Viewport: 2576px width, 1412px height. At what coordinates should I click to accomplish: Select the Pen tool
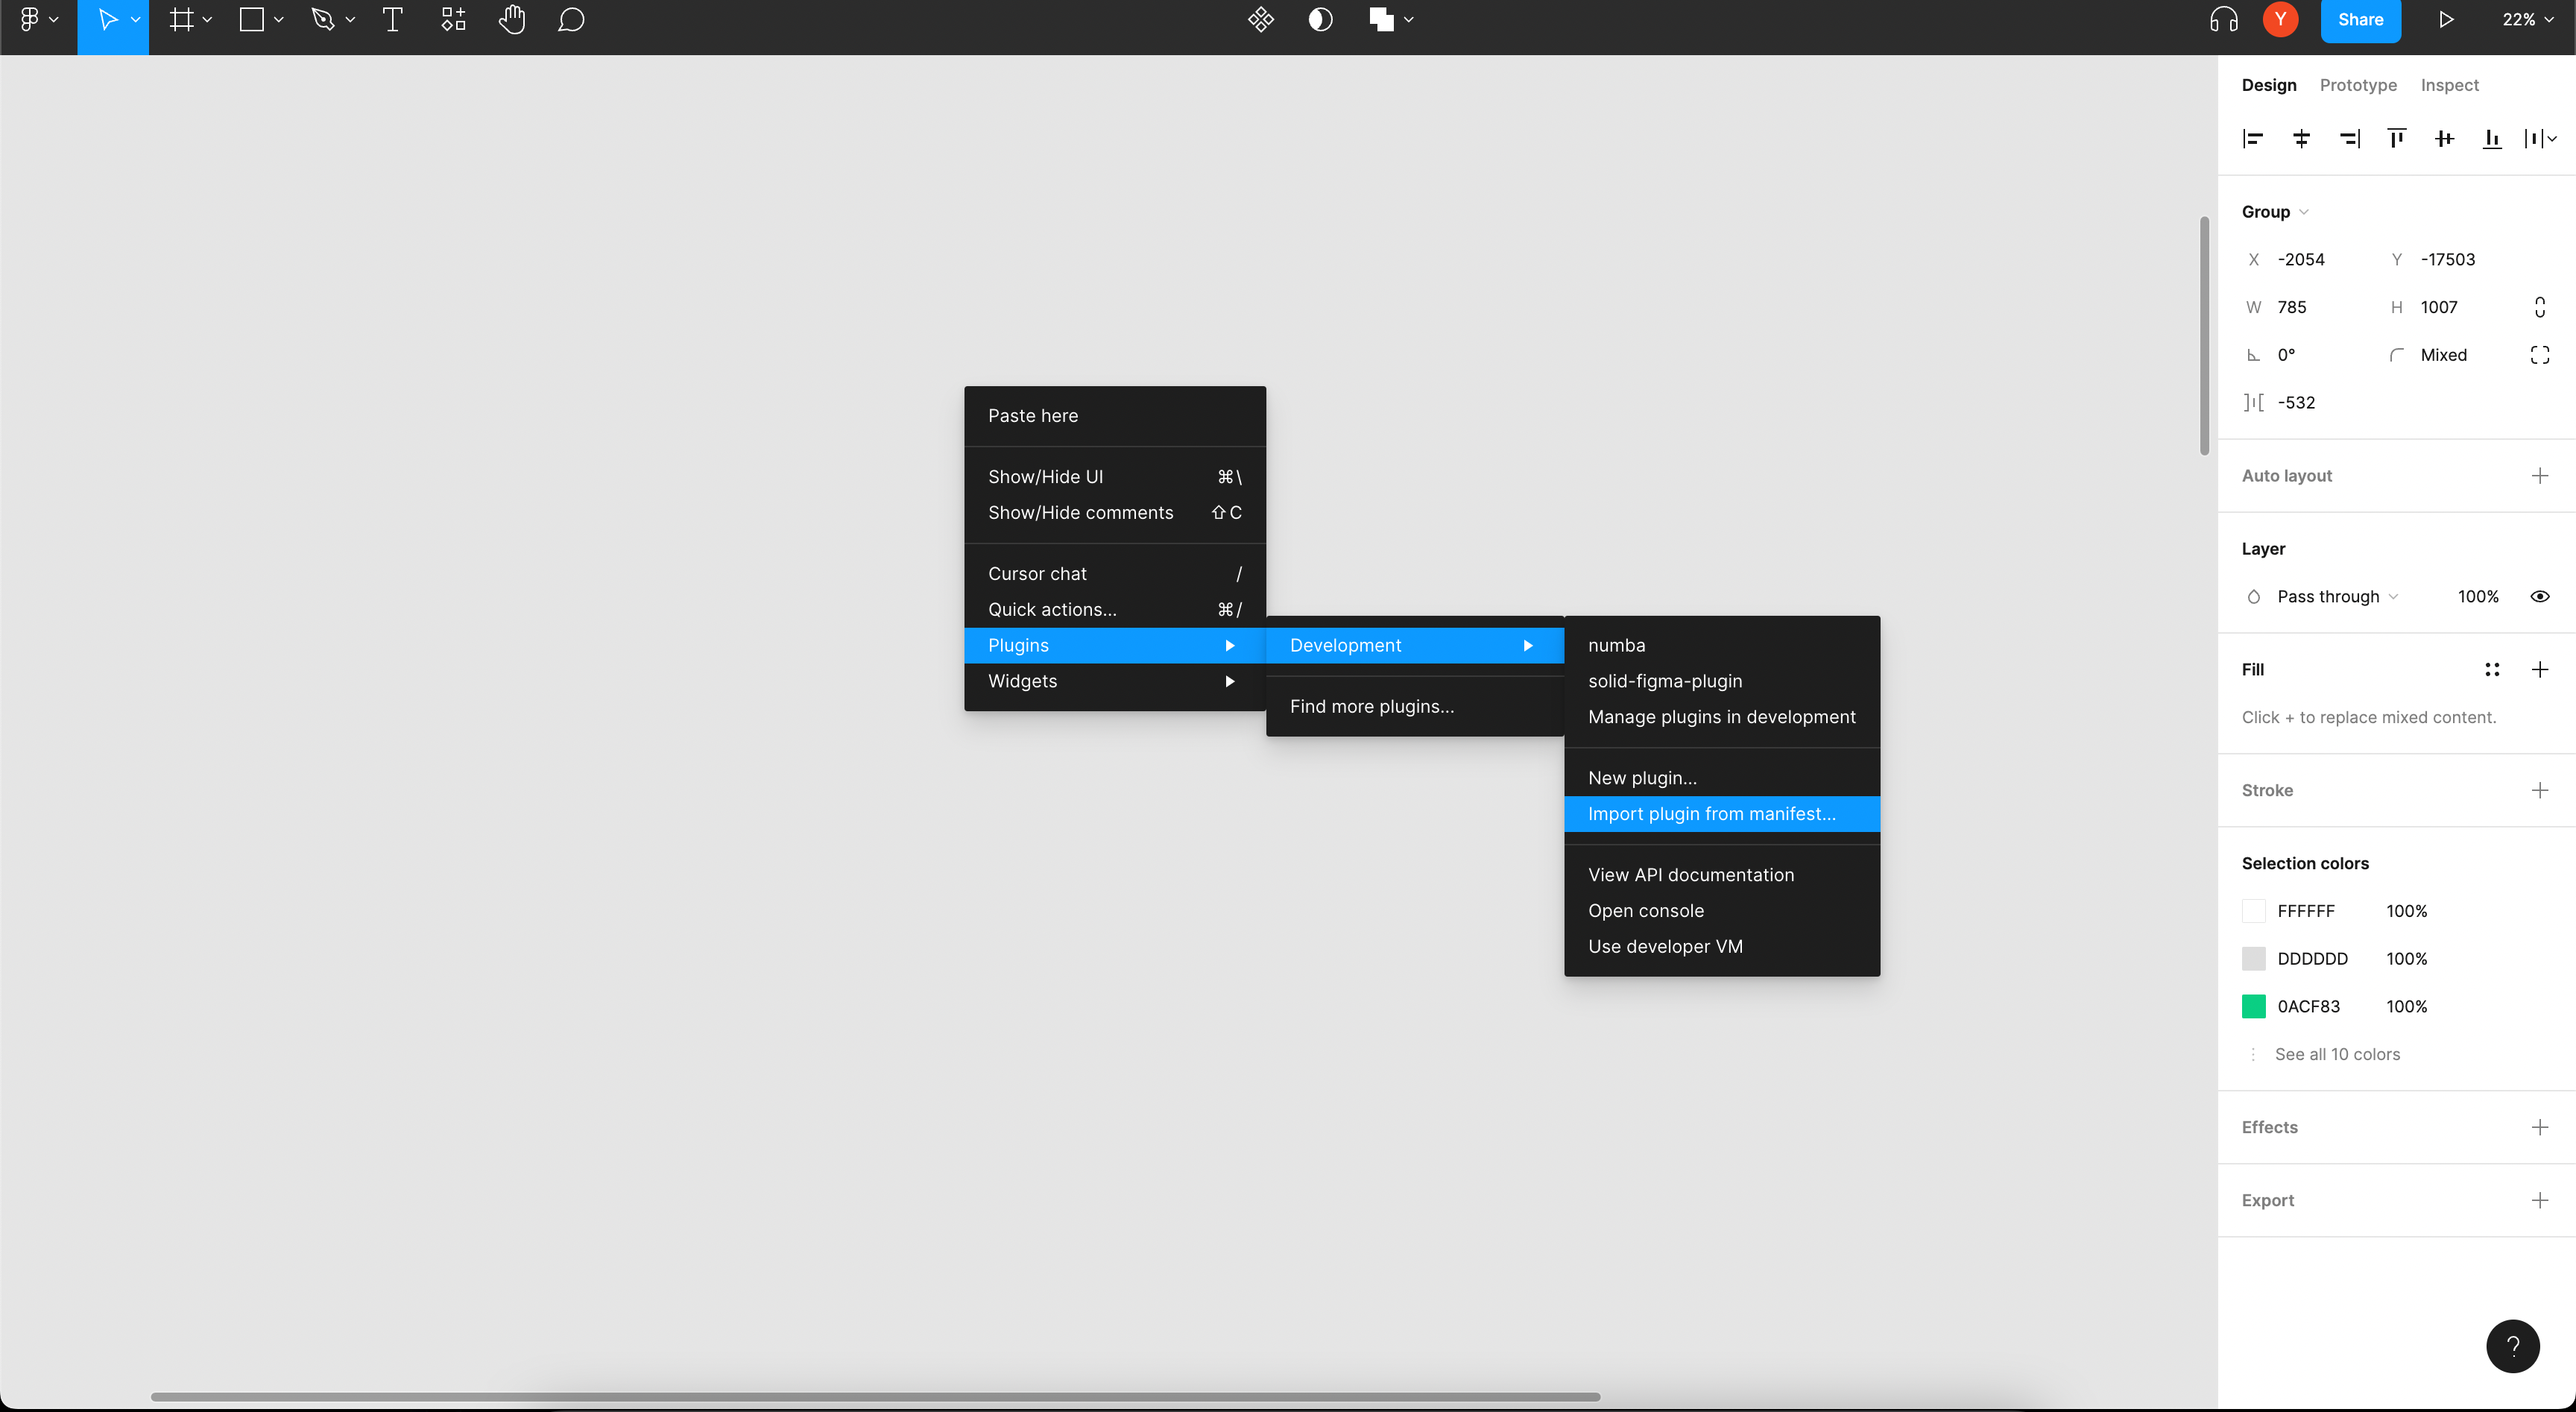coord(323,19)
